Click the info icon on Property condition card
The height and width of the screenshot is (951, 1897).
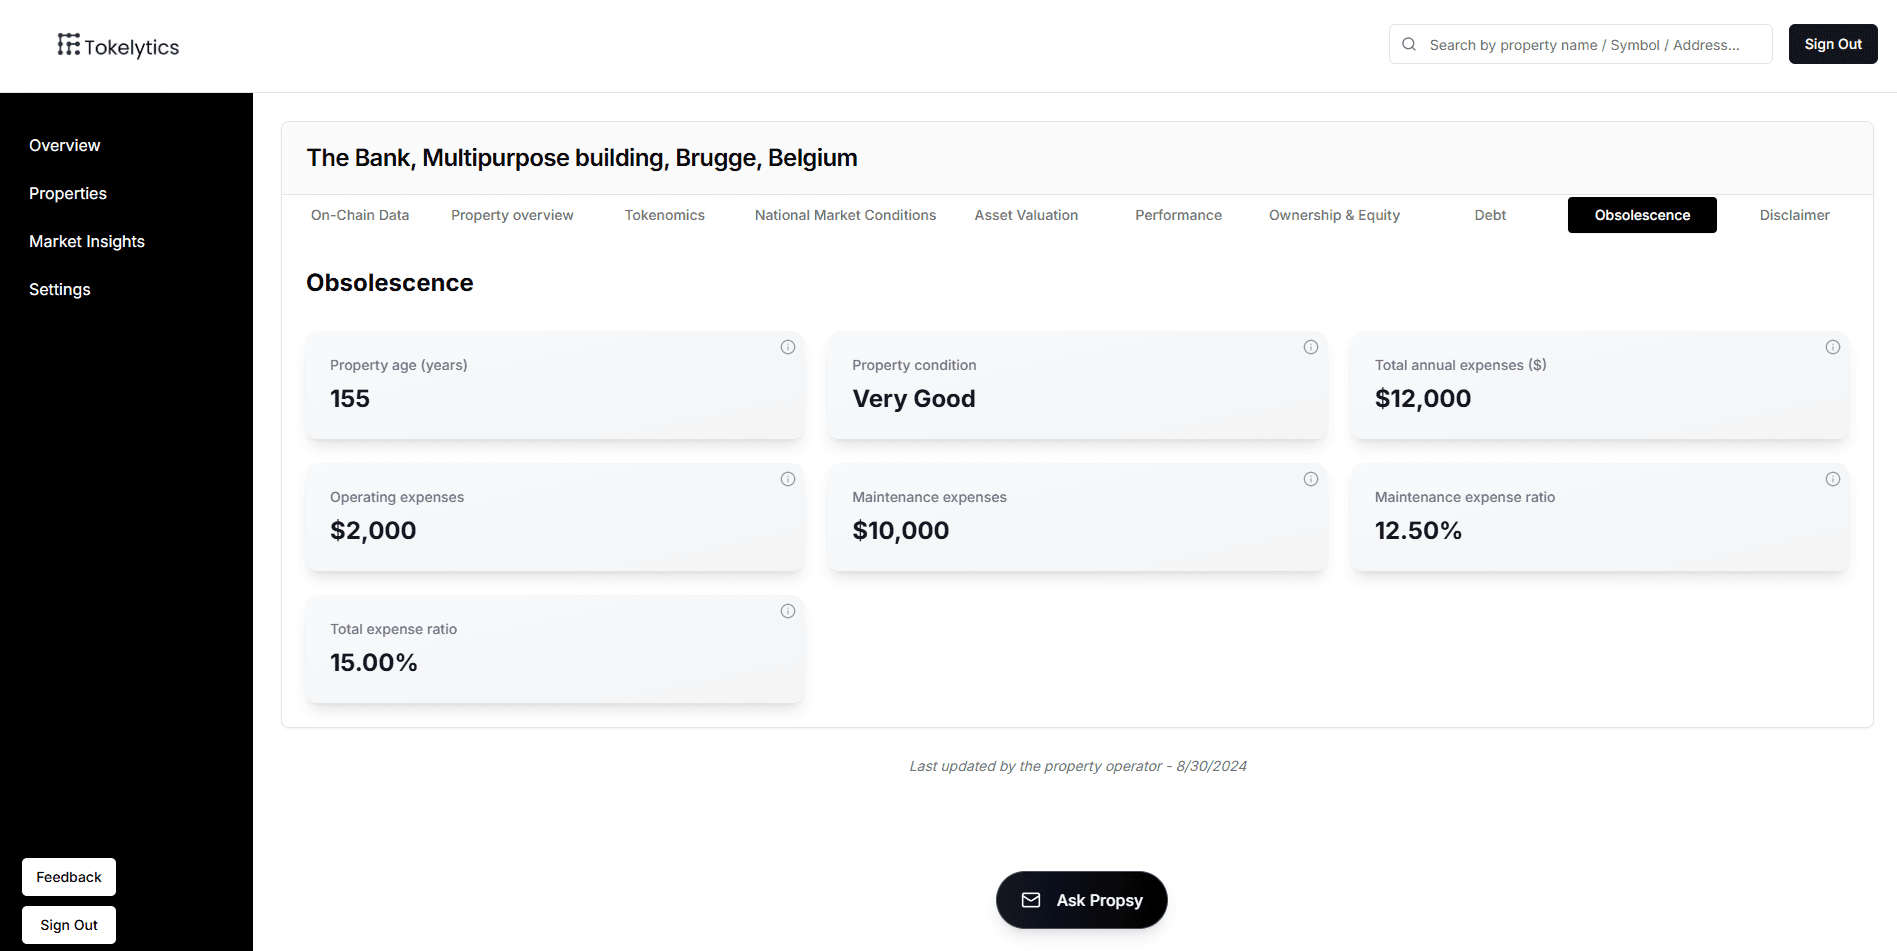click(1311, 347)
